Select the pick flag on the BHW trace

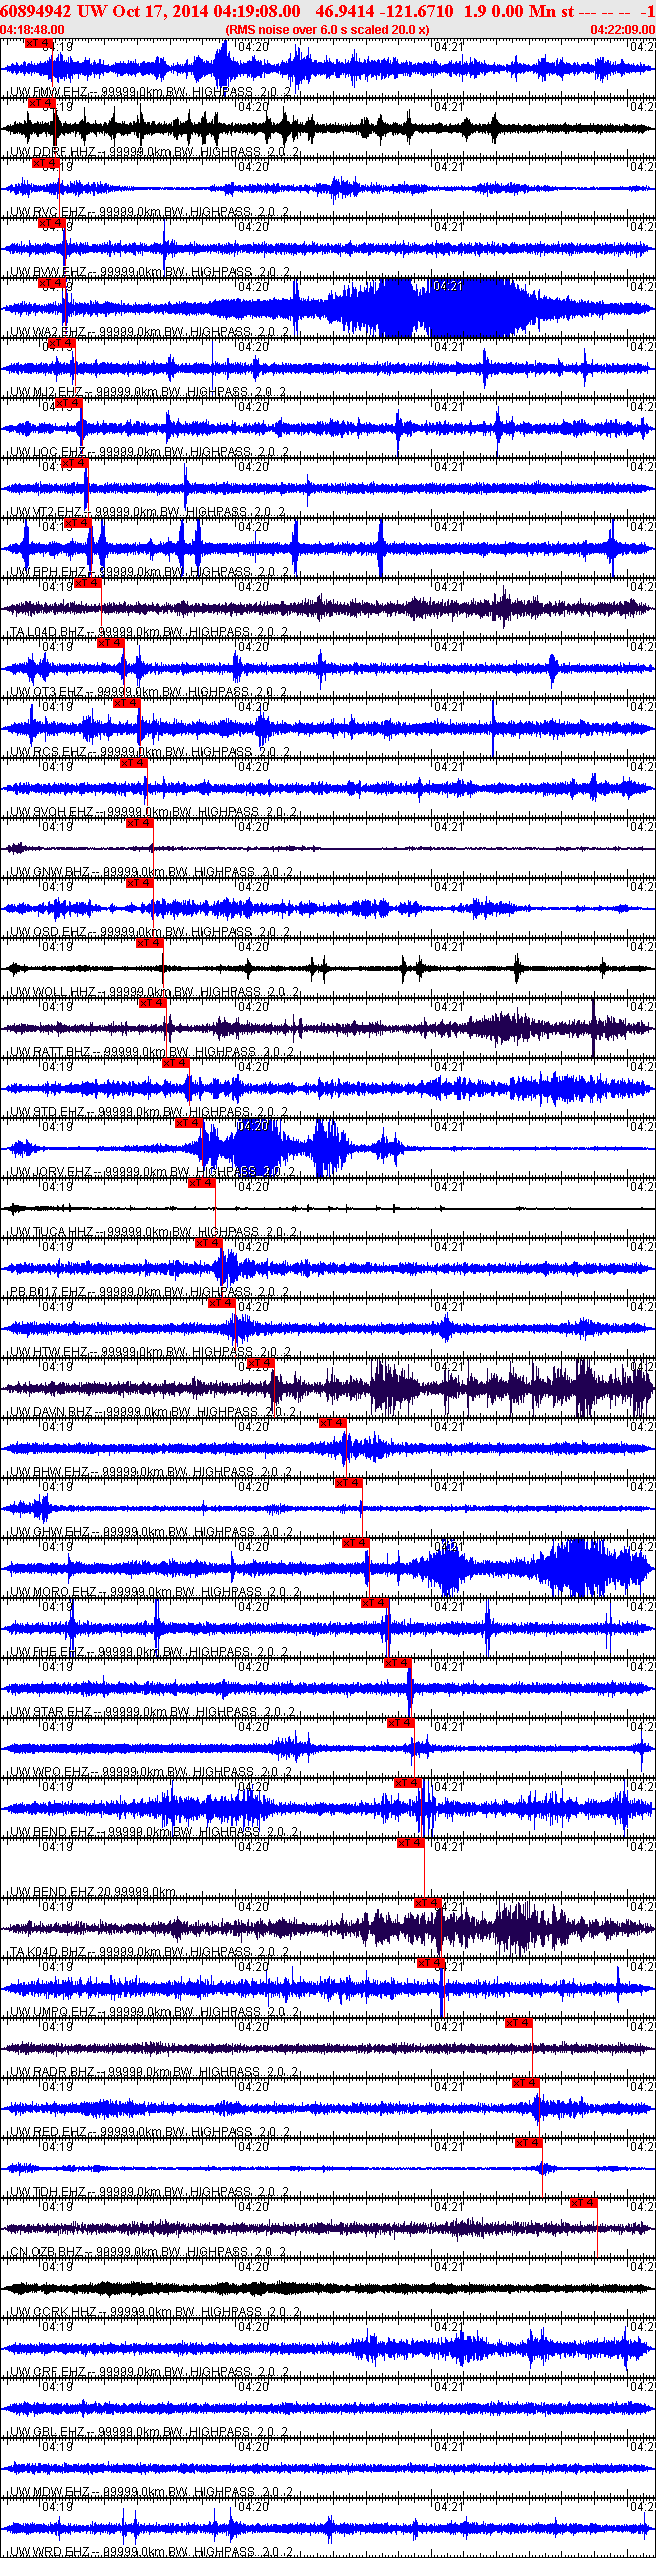point(333,1423)
